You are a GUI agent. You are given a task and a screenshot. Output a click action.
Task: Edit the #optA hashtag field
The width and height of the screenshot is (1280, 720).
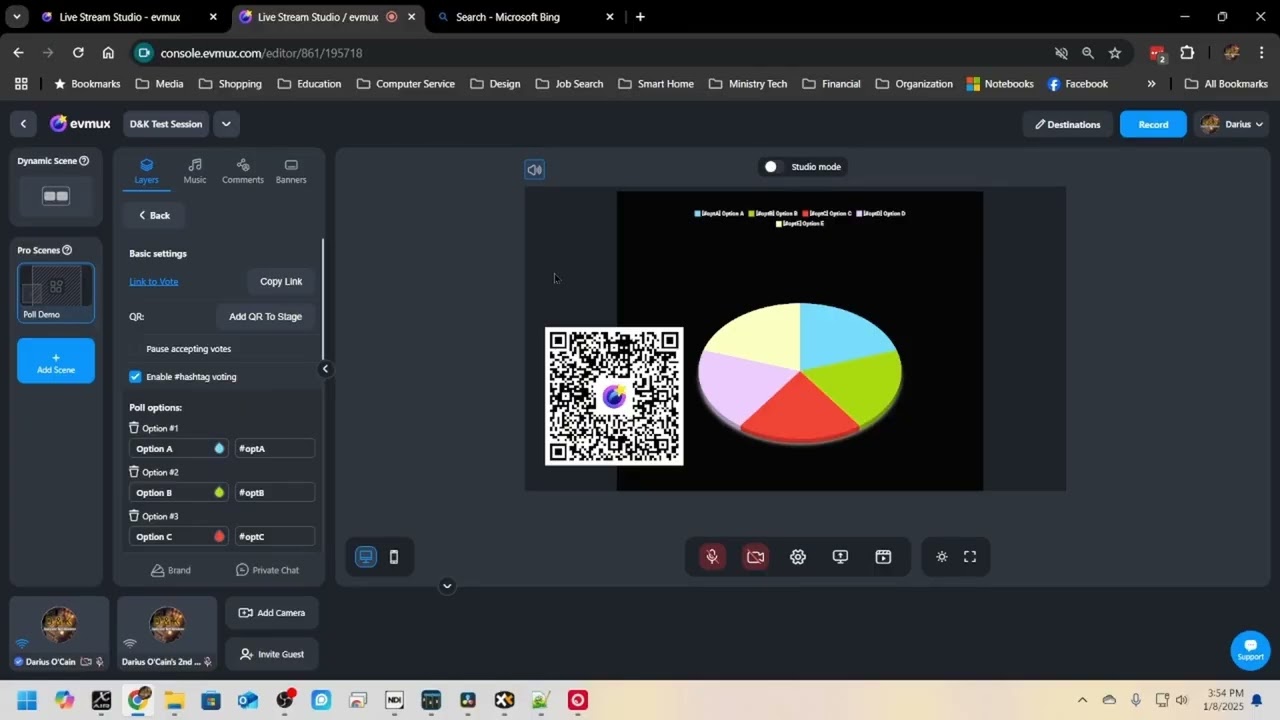275,449
